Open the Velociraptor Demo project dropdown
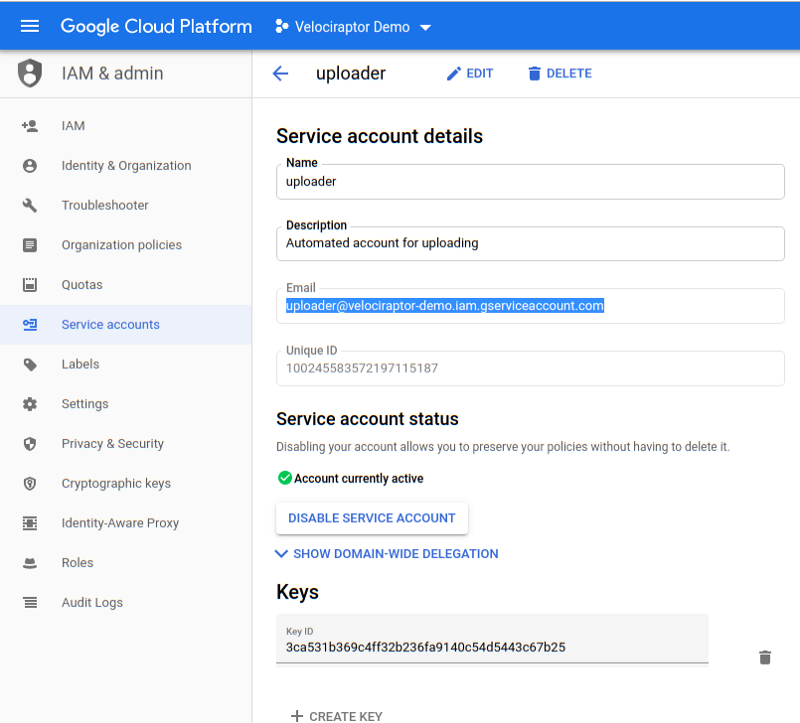 coord(353,27)
